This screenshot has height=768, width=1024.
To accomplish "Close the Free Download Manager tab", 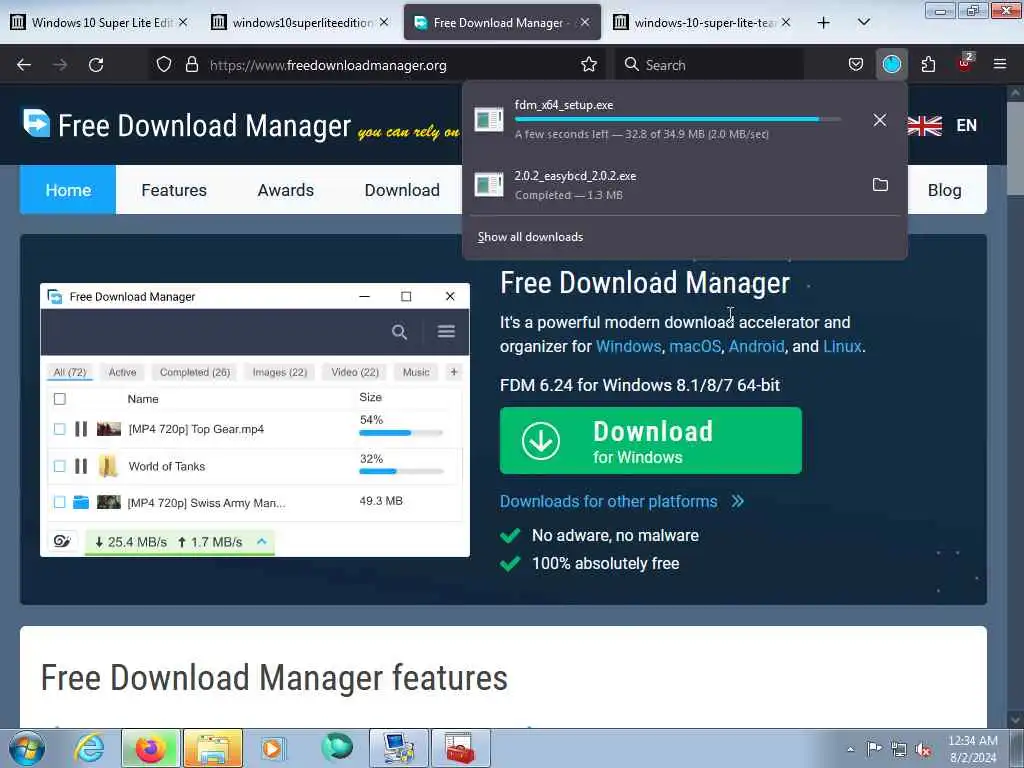I will click(585, 23).
